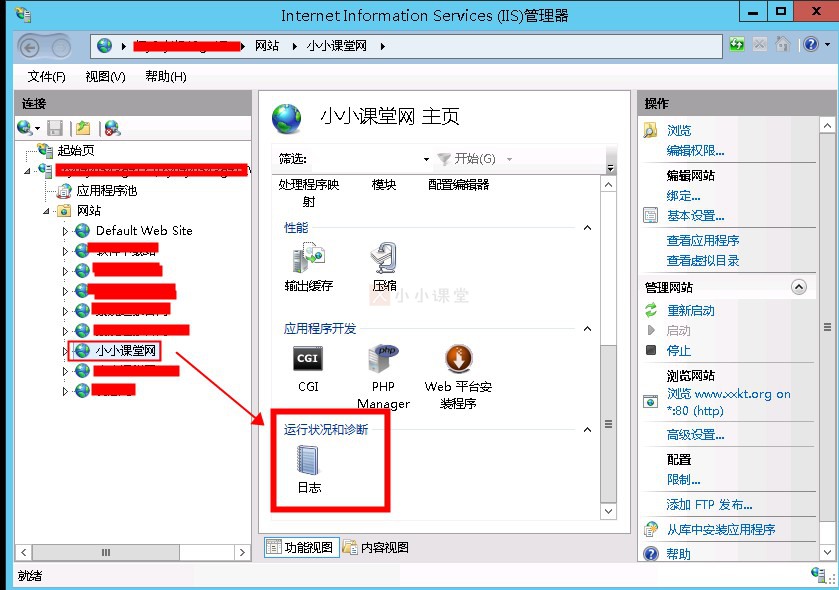Image resolution: width=839 pixels, height=590 pixels.
Task: Click the forward navigation arrow
Action: click(60, 48)
